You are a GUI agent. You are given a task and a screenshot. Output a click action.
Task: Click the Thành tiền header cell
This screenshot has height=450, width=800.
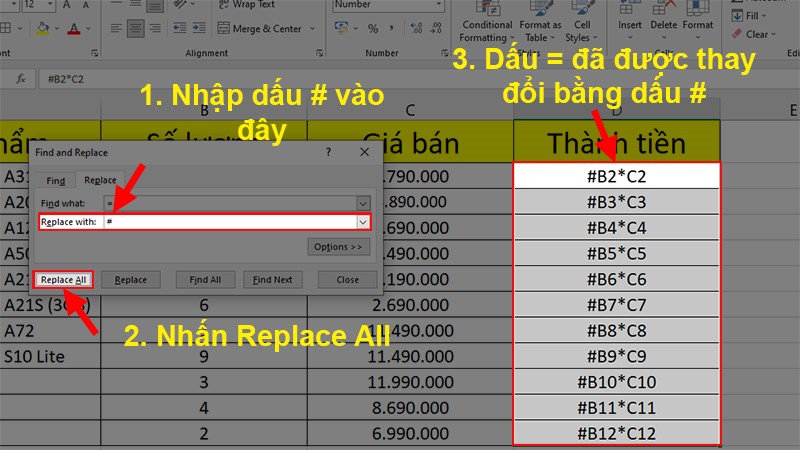click(x=616, y=142)
